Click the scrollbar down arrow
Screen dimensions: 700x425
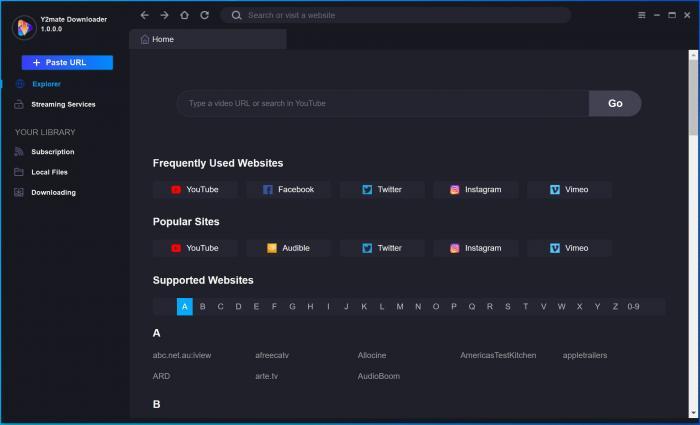point(693,413)
